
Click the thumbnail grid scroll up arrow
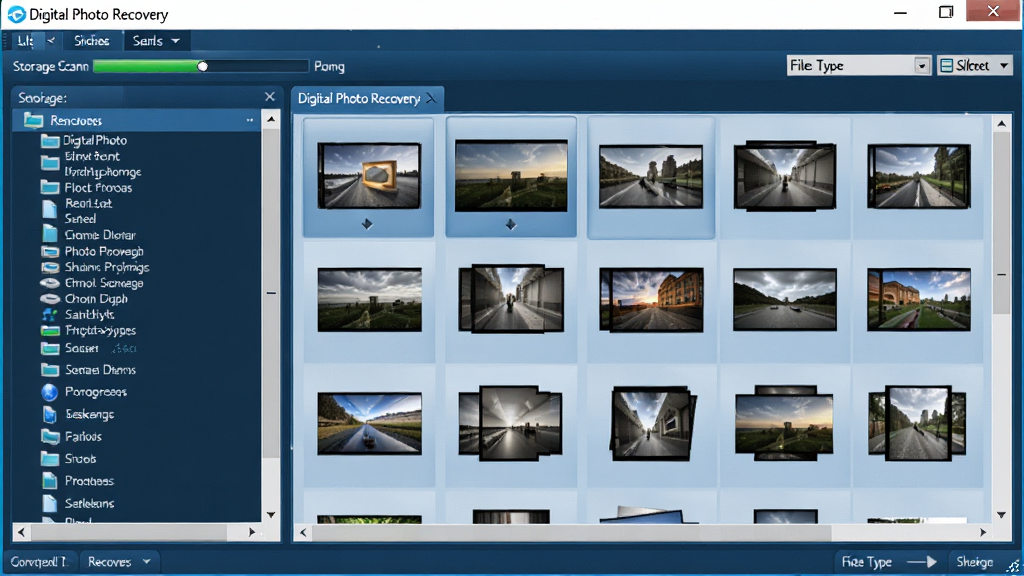click(1002, 123)
